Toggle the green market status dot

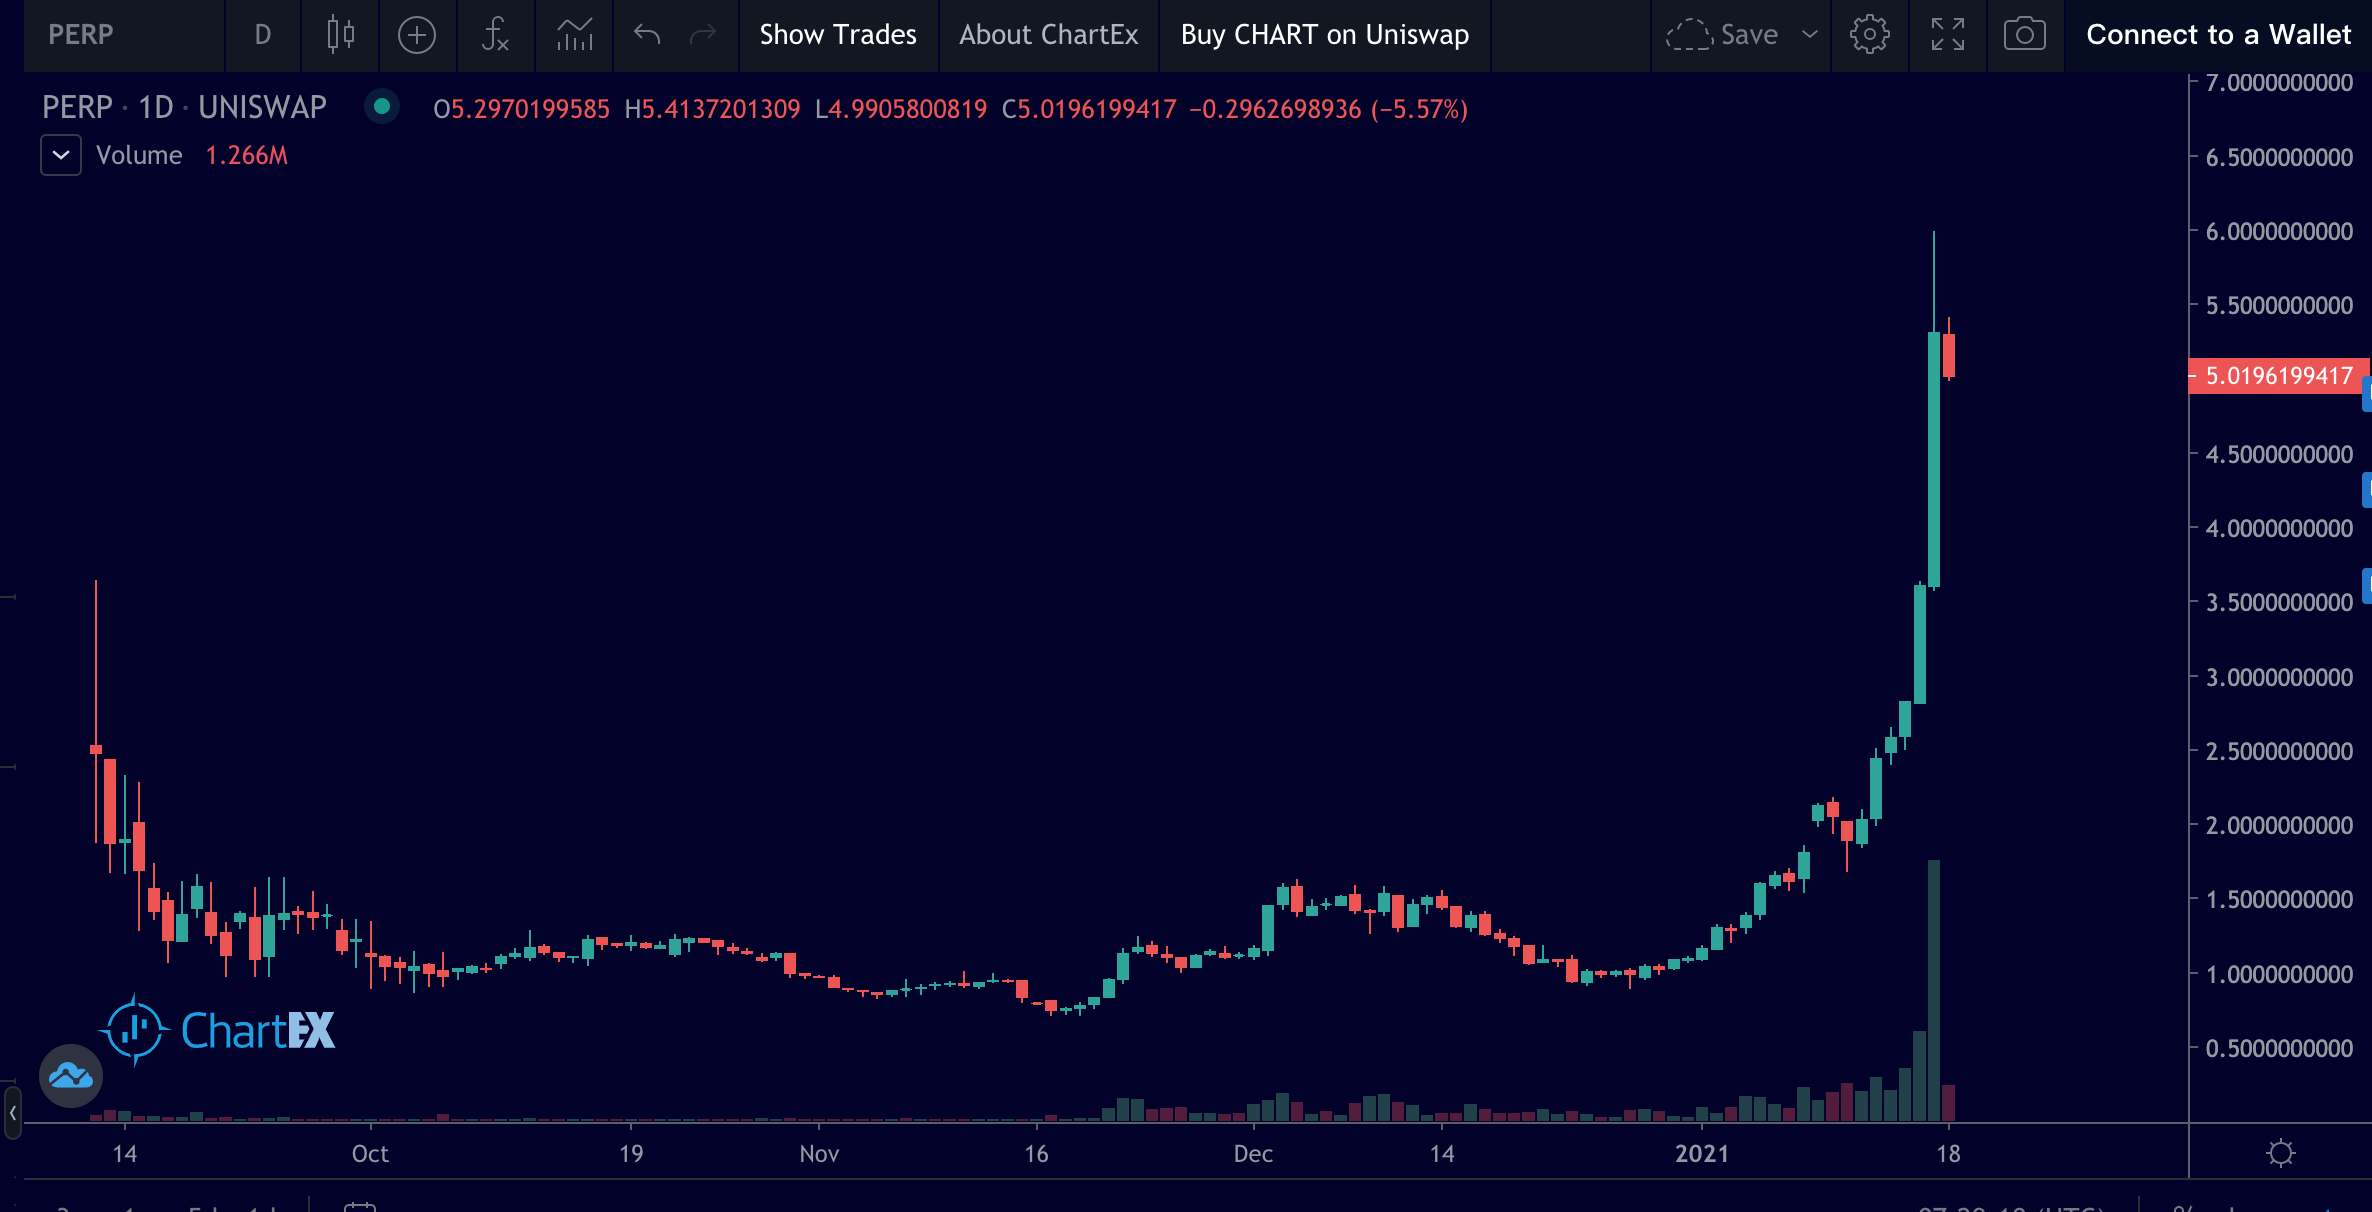coord(381,106)
